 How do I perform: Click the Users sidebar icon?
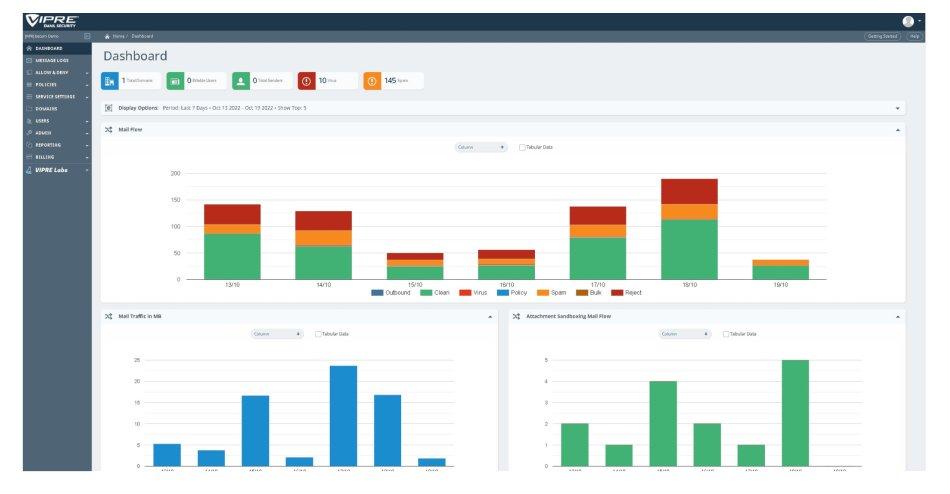(28, 121)
